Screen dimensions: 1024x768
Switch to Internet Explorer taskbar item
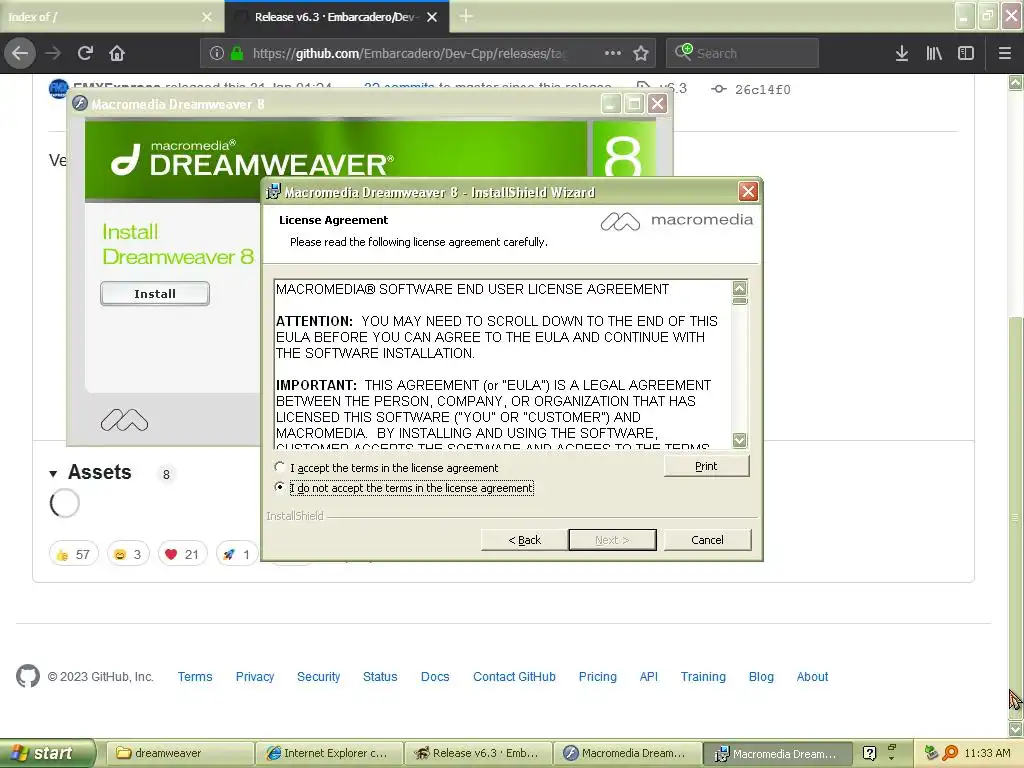tap(328, 753)
